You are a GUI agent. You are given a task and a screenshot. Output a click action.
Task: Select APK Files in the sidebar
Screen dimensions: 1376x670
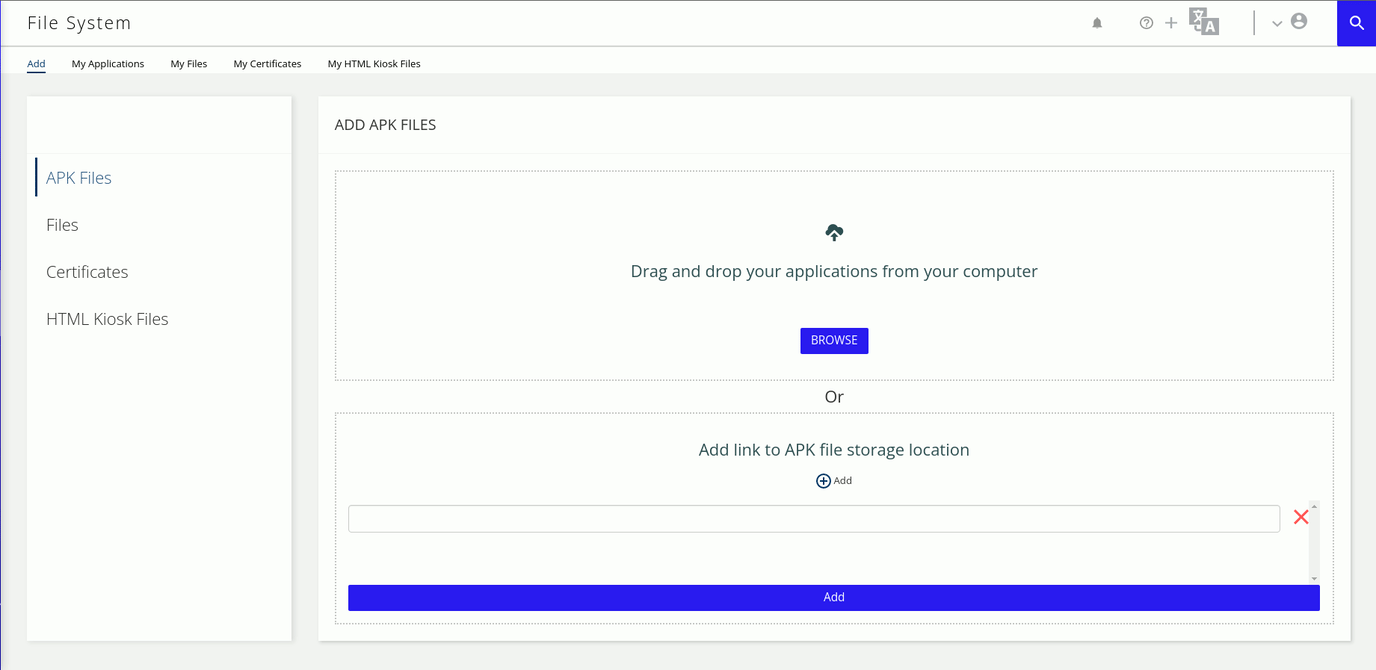[x=79, y=178]
